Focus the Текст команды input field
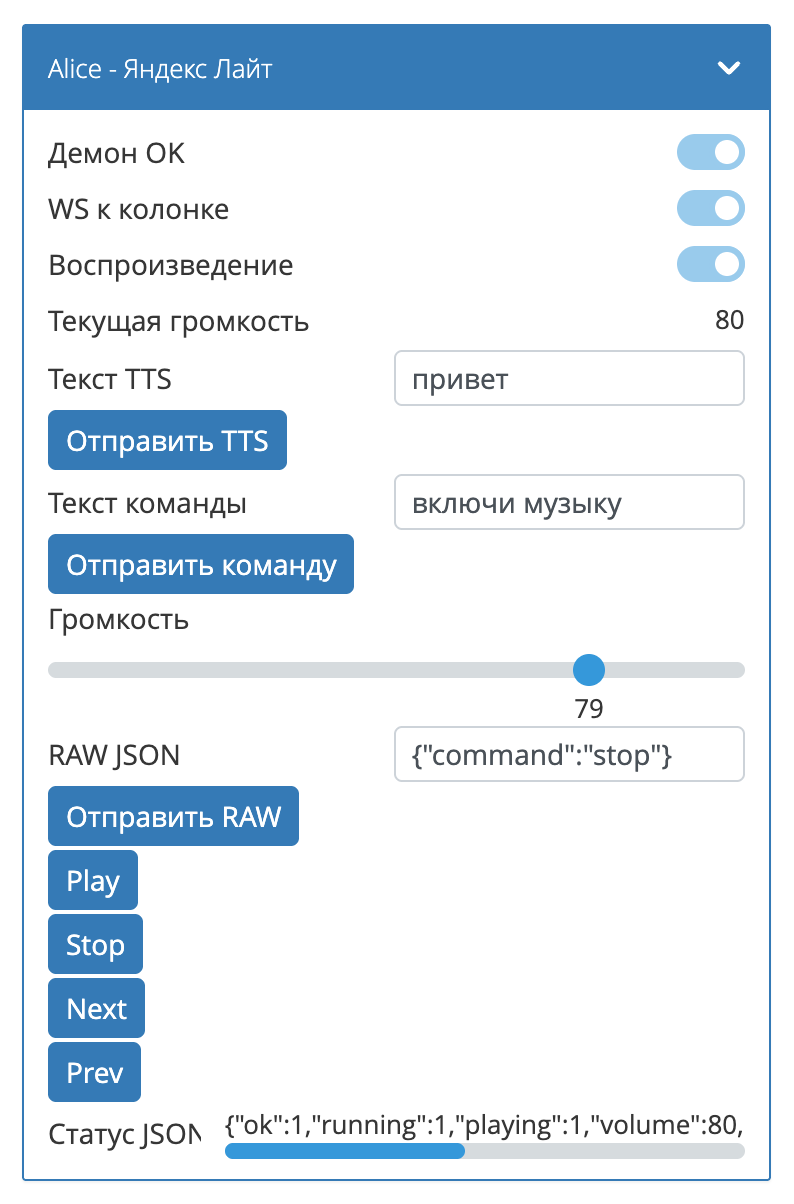 569,503
